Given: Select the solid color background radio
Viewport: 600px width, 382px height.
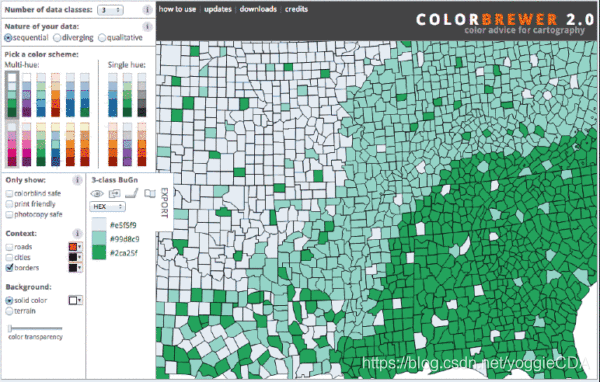Looking at the screenshot, I should (x=9, y=300).
